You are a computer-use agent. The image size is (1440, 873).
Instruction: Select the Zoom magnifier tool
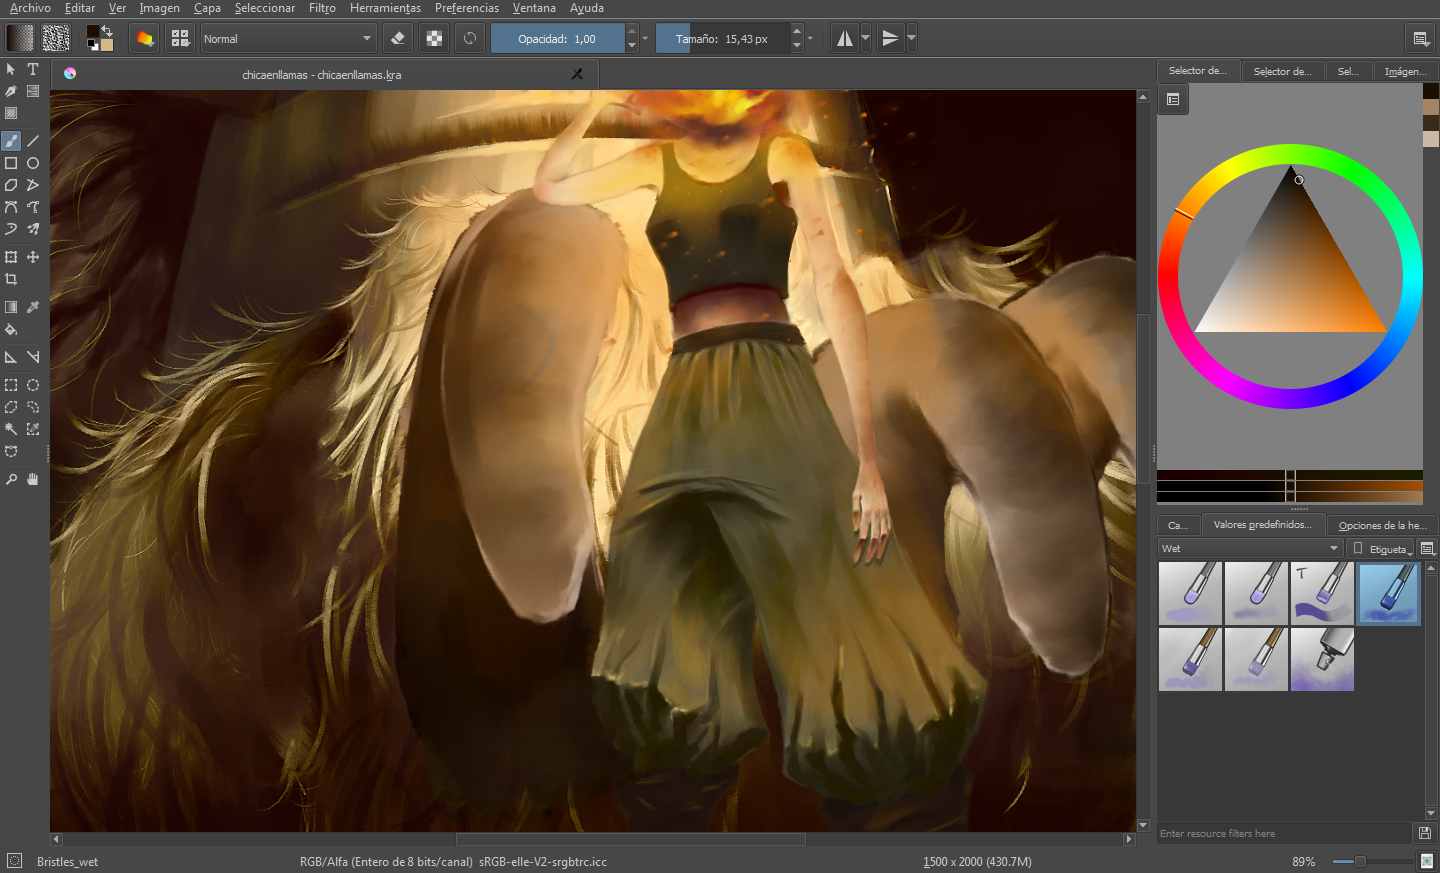[11, 479]
